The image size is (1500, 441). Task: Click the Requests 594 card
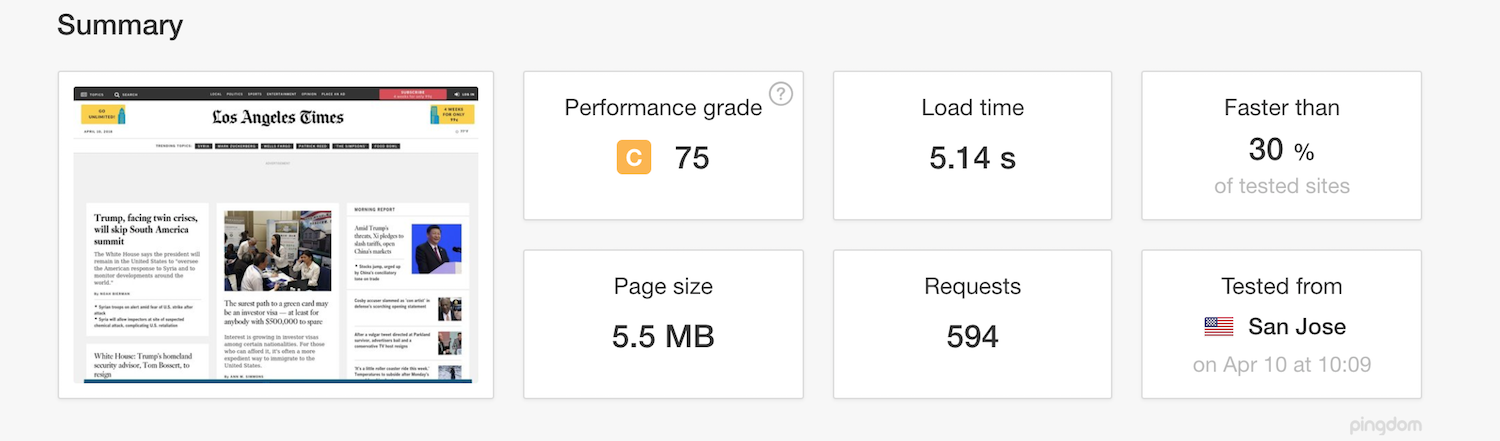972,324
